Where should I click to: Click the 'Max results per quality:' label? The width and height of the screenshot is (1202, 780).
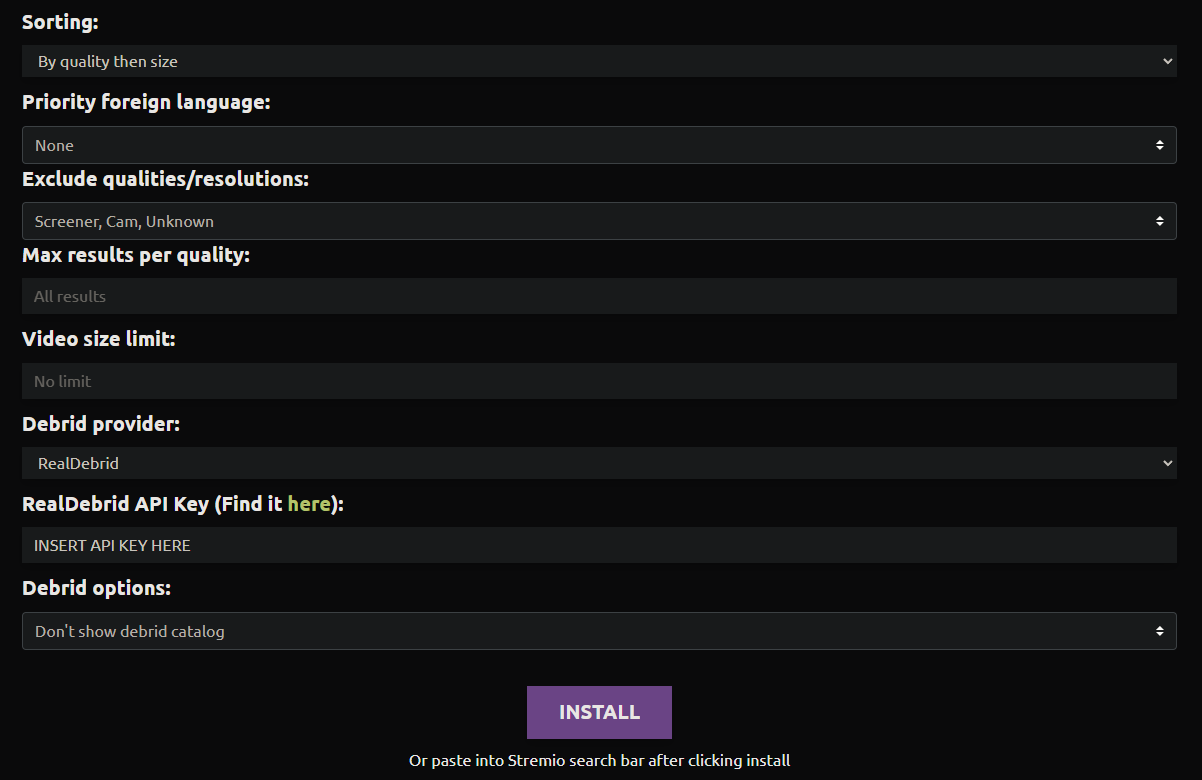pyautogui.click(x=136, y=255)
